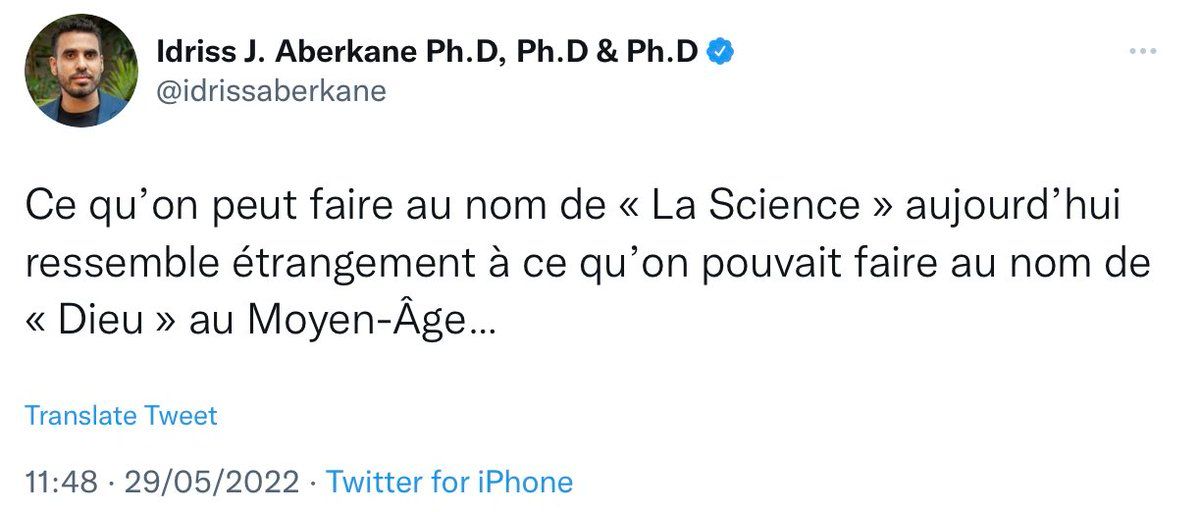The image size is (1200, 512).
Task: Open the tweet's three-dot more options menu
Action: pos(1143,52)
